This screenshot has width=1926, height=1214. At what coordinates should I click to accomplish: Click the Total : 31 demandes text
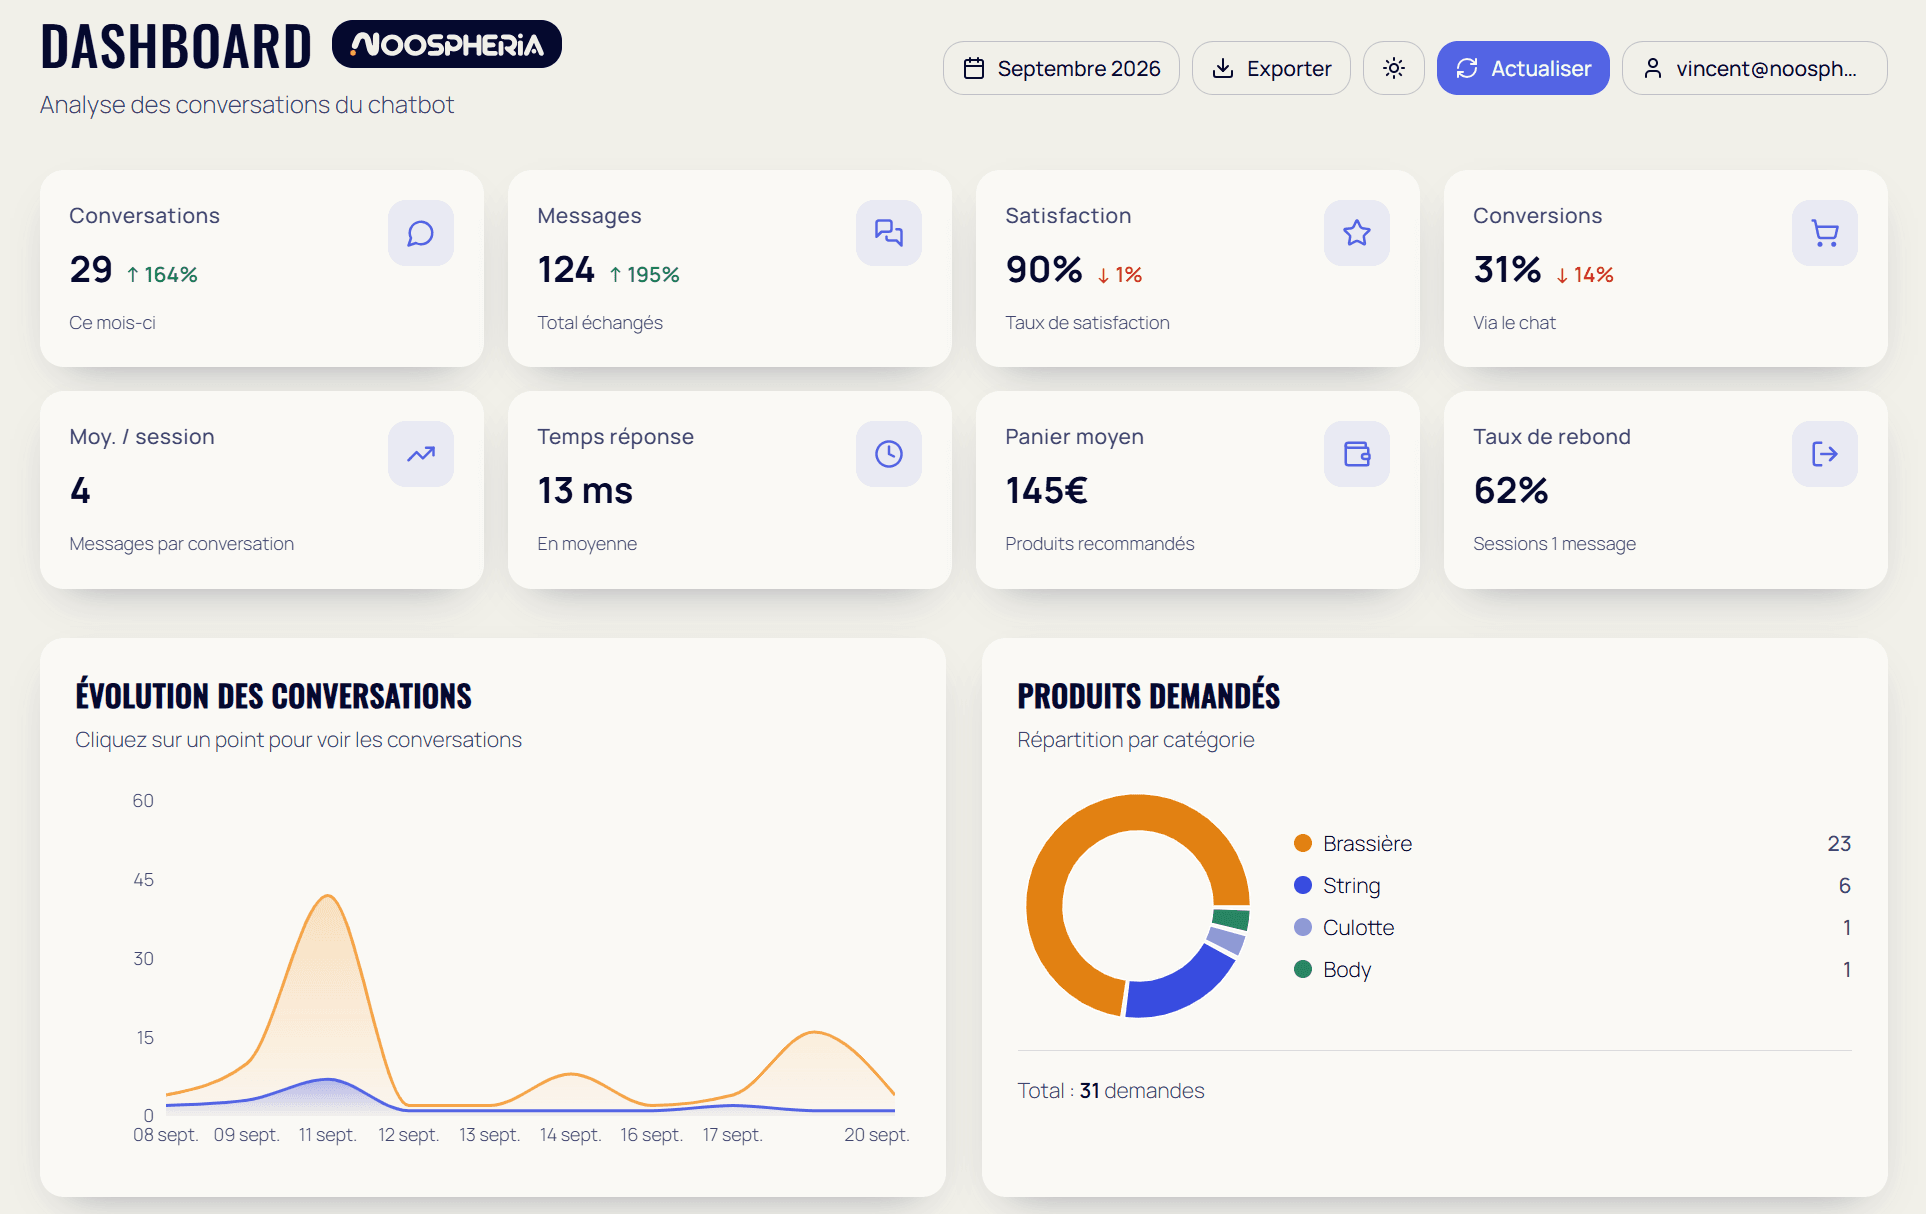pos(1111,1090)
